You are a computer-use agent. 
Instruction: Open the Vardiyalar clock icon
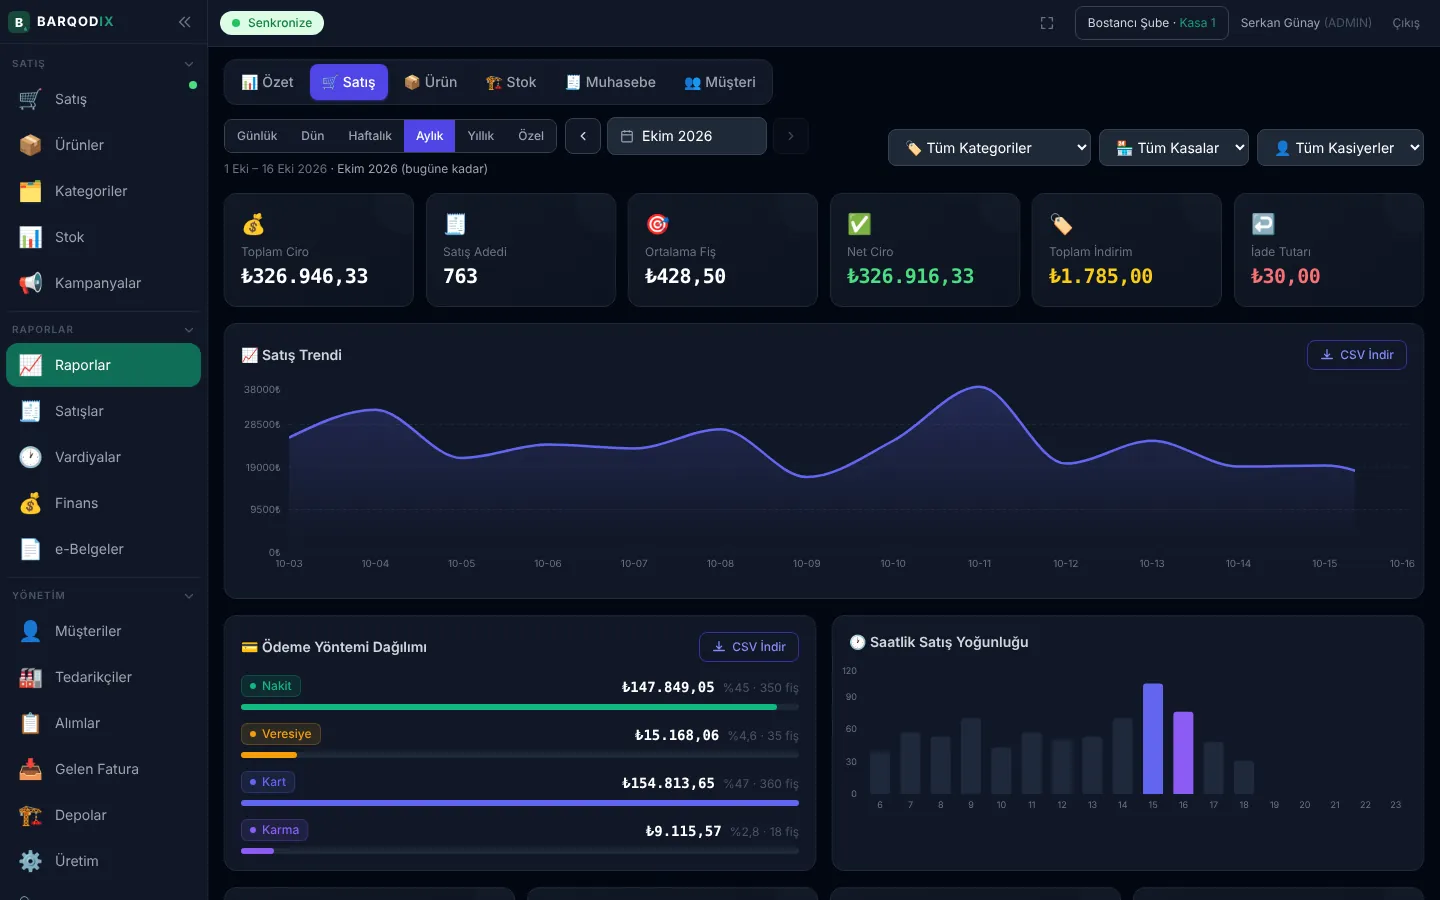click(31, 457)
